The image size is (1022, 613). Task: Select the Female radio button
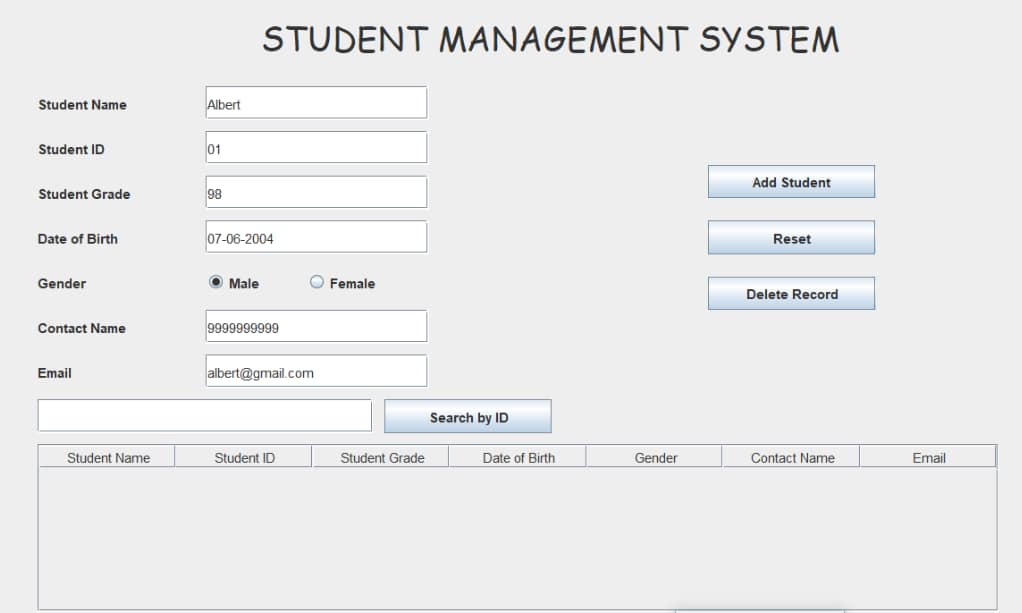click(317, 283)
